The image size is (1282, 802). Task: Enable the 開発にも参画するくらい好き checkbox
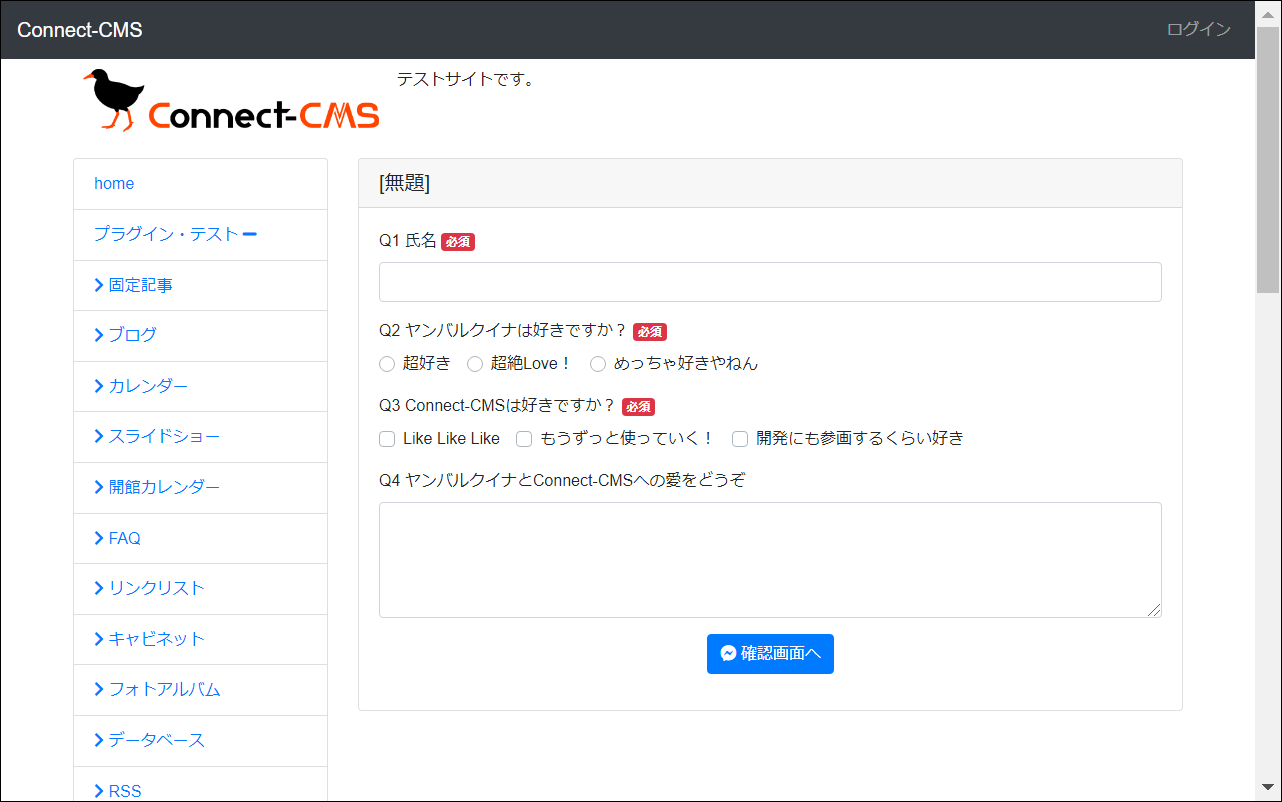tap(740, 439)
